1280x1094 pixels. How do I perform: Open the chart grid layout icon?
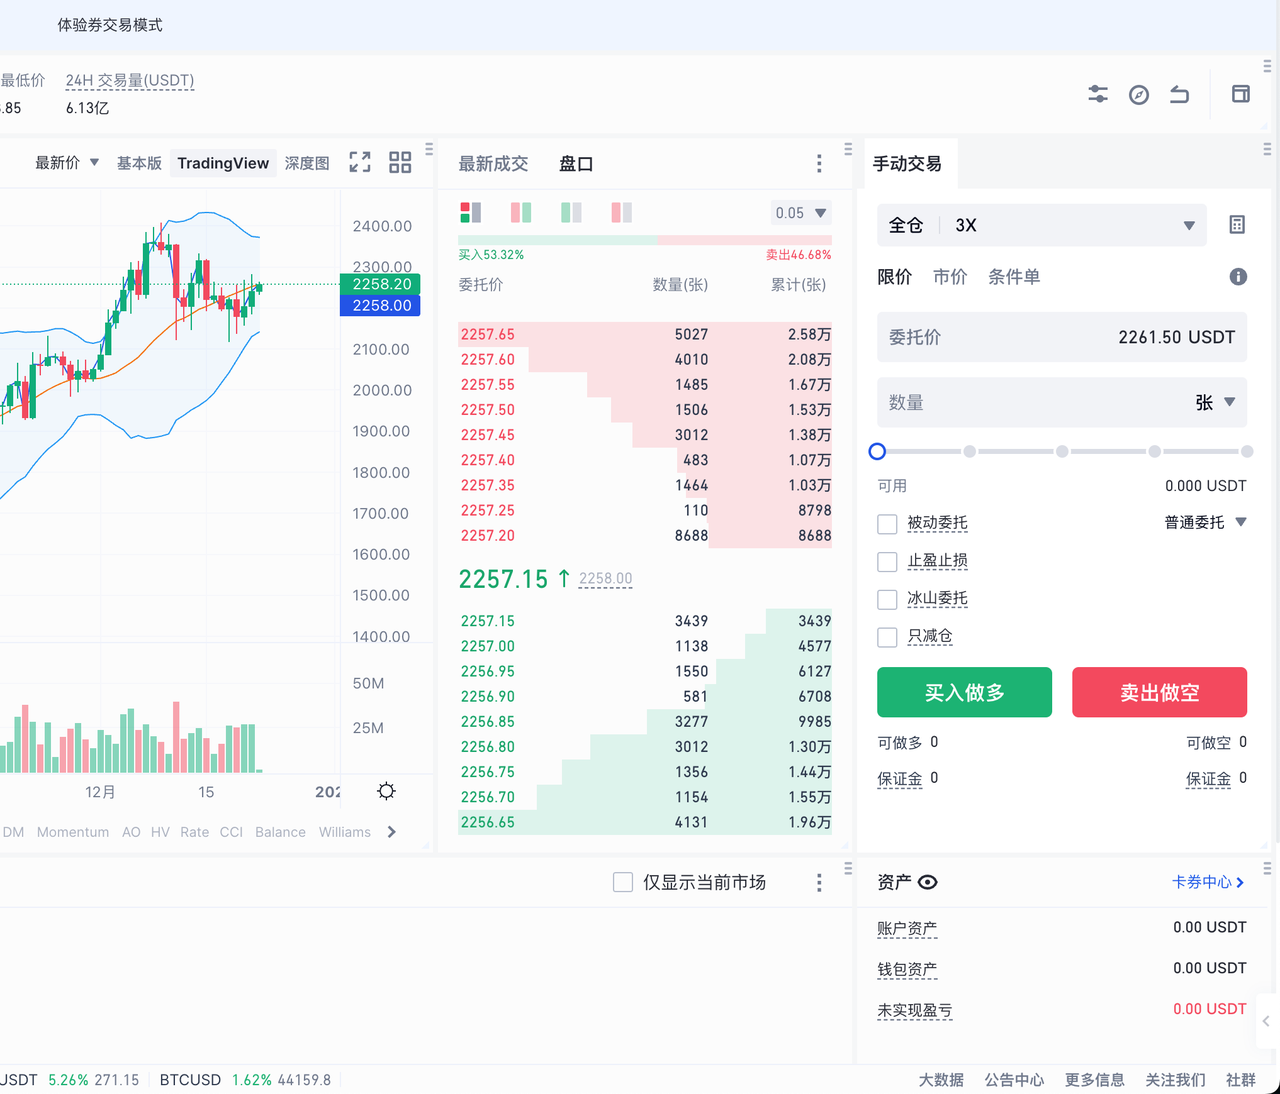(x=400, y=163)
